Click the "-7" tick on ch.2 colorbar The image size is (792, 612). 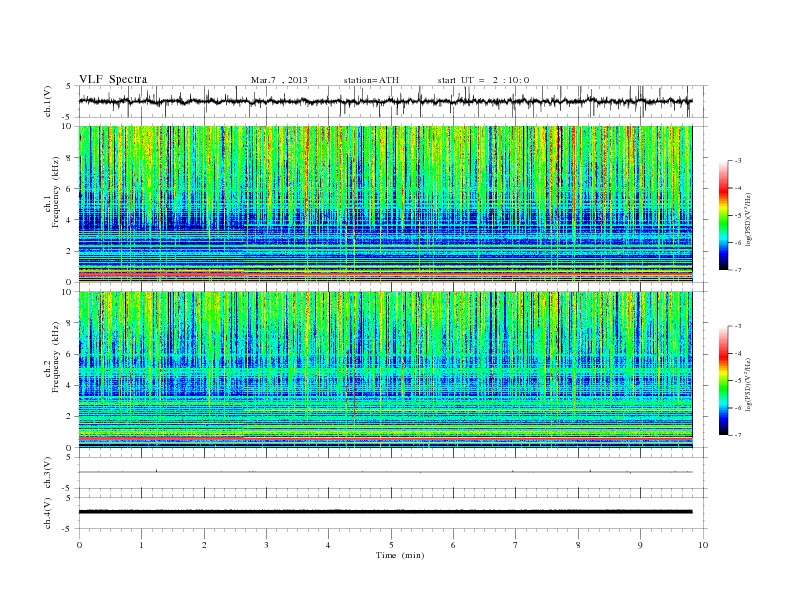(x=737, y=435)
